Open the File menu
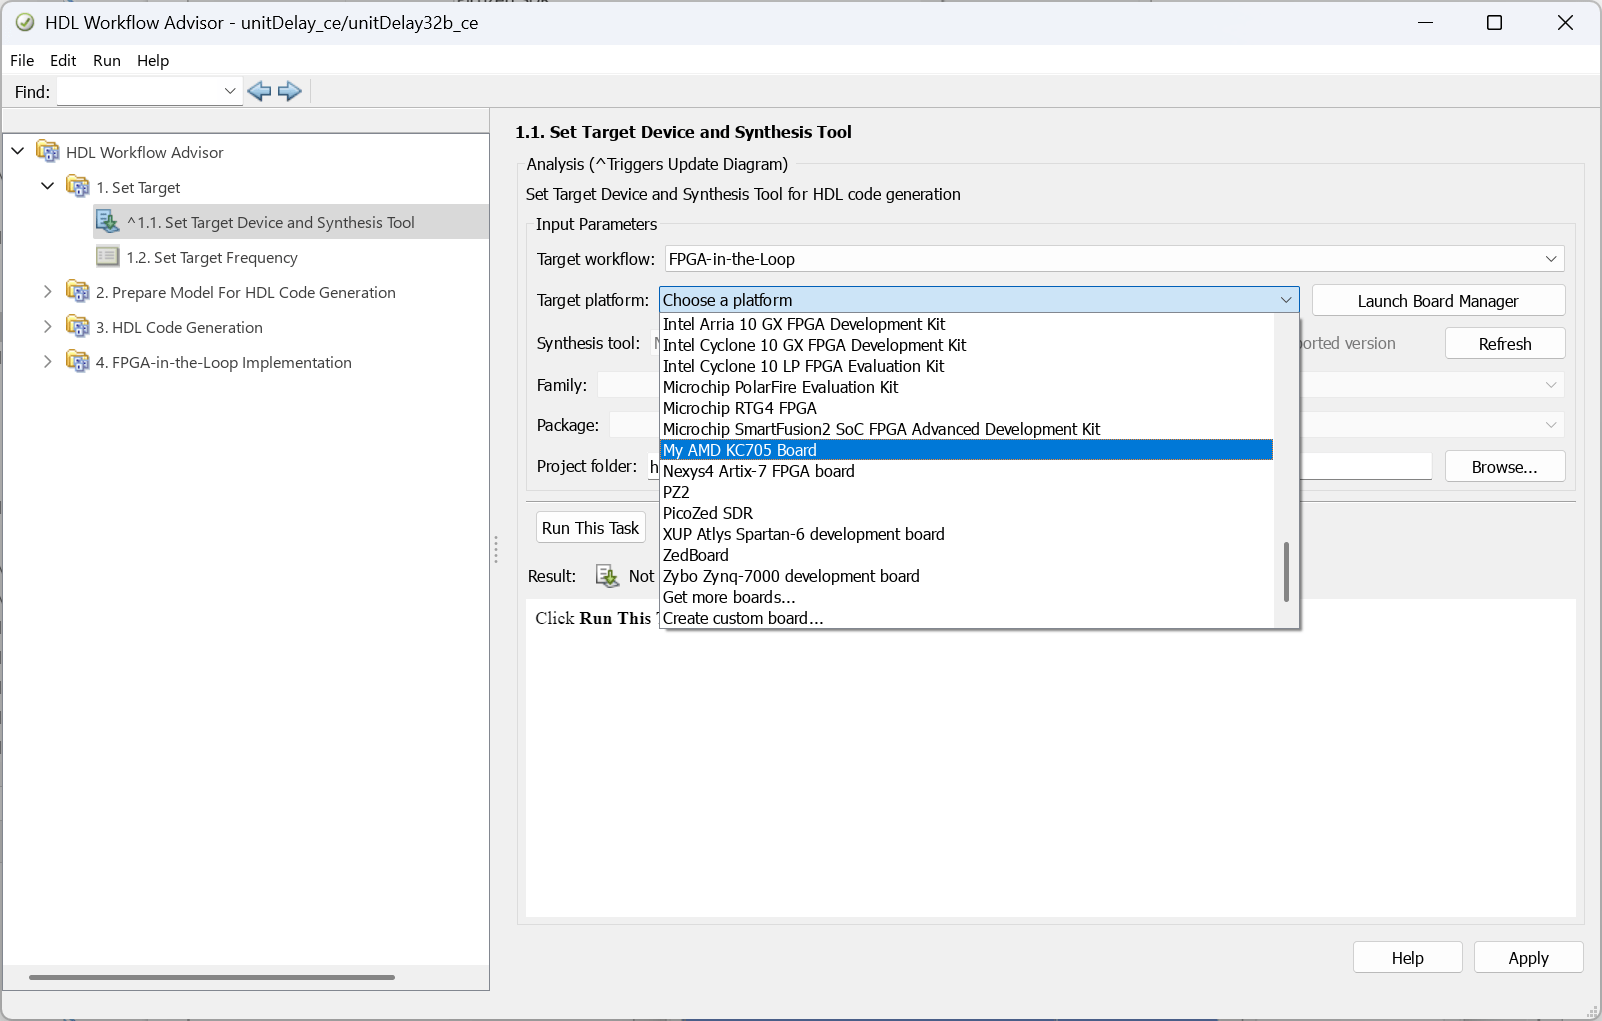 pos(21,60)
